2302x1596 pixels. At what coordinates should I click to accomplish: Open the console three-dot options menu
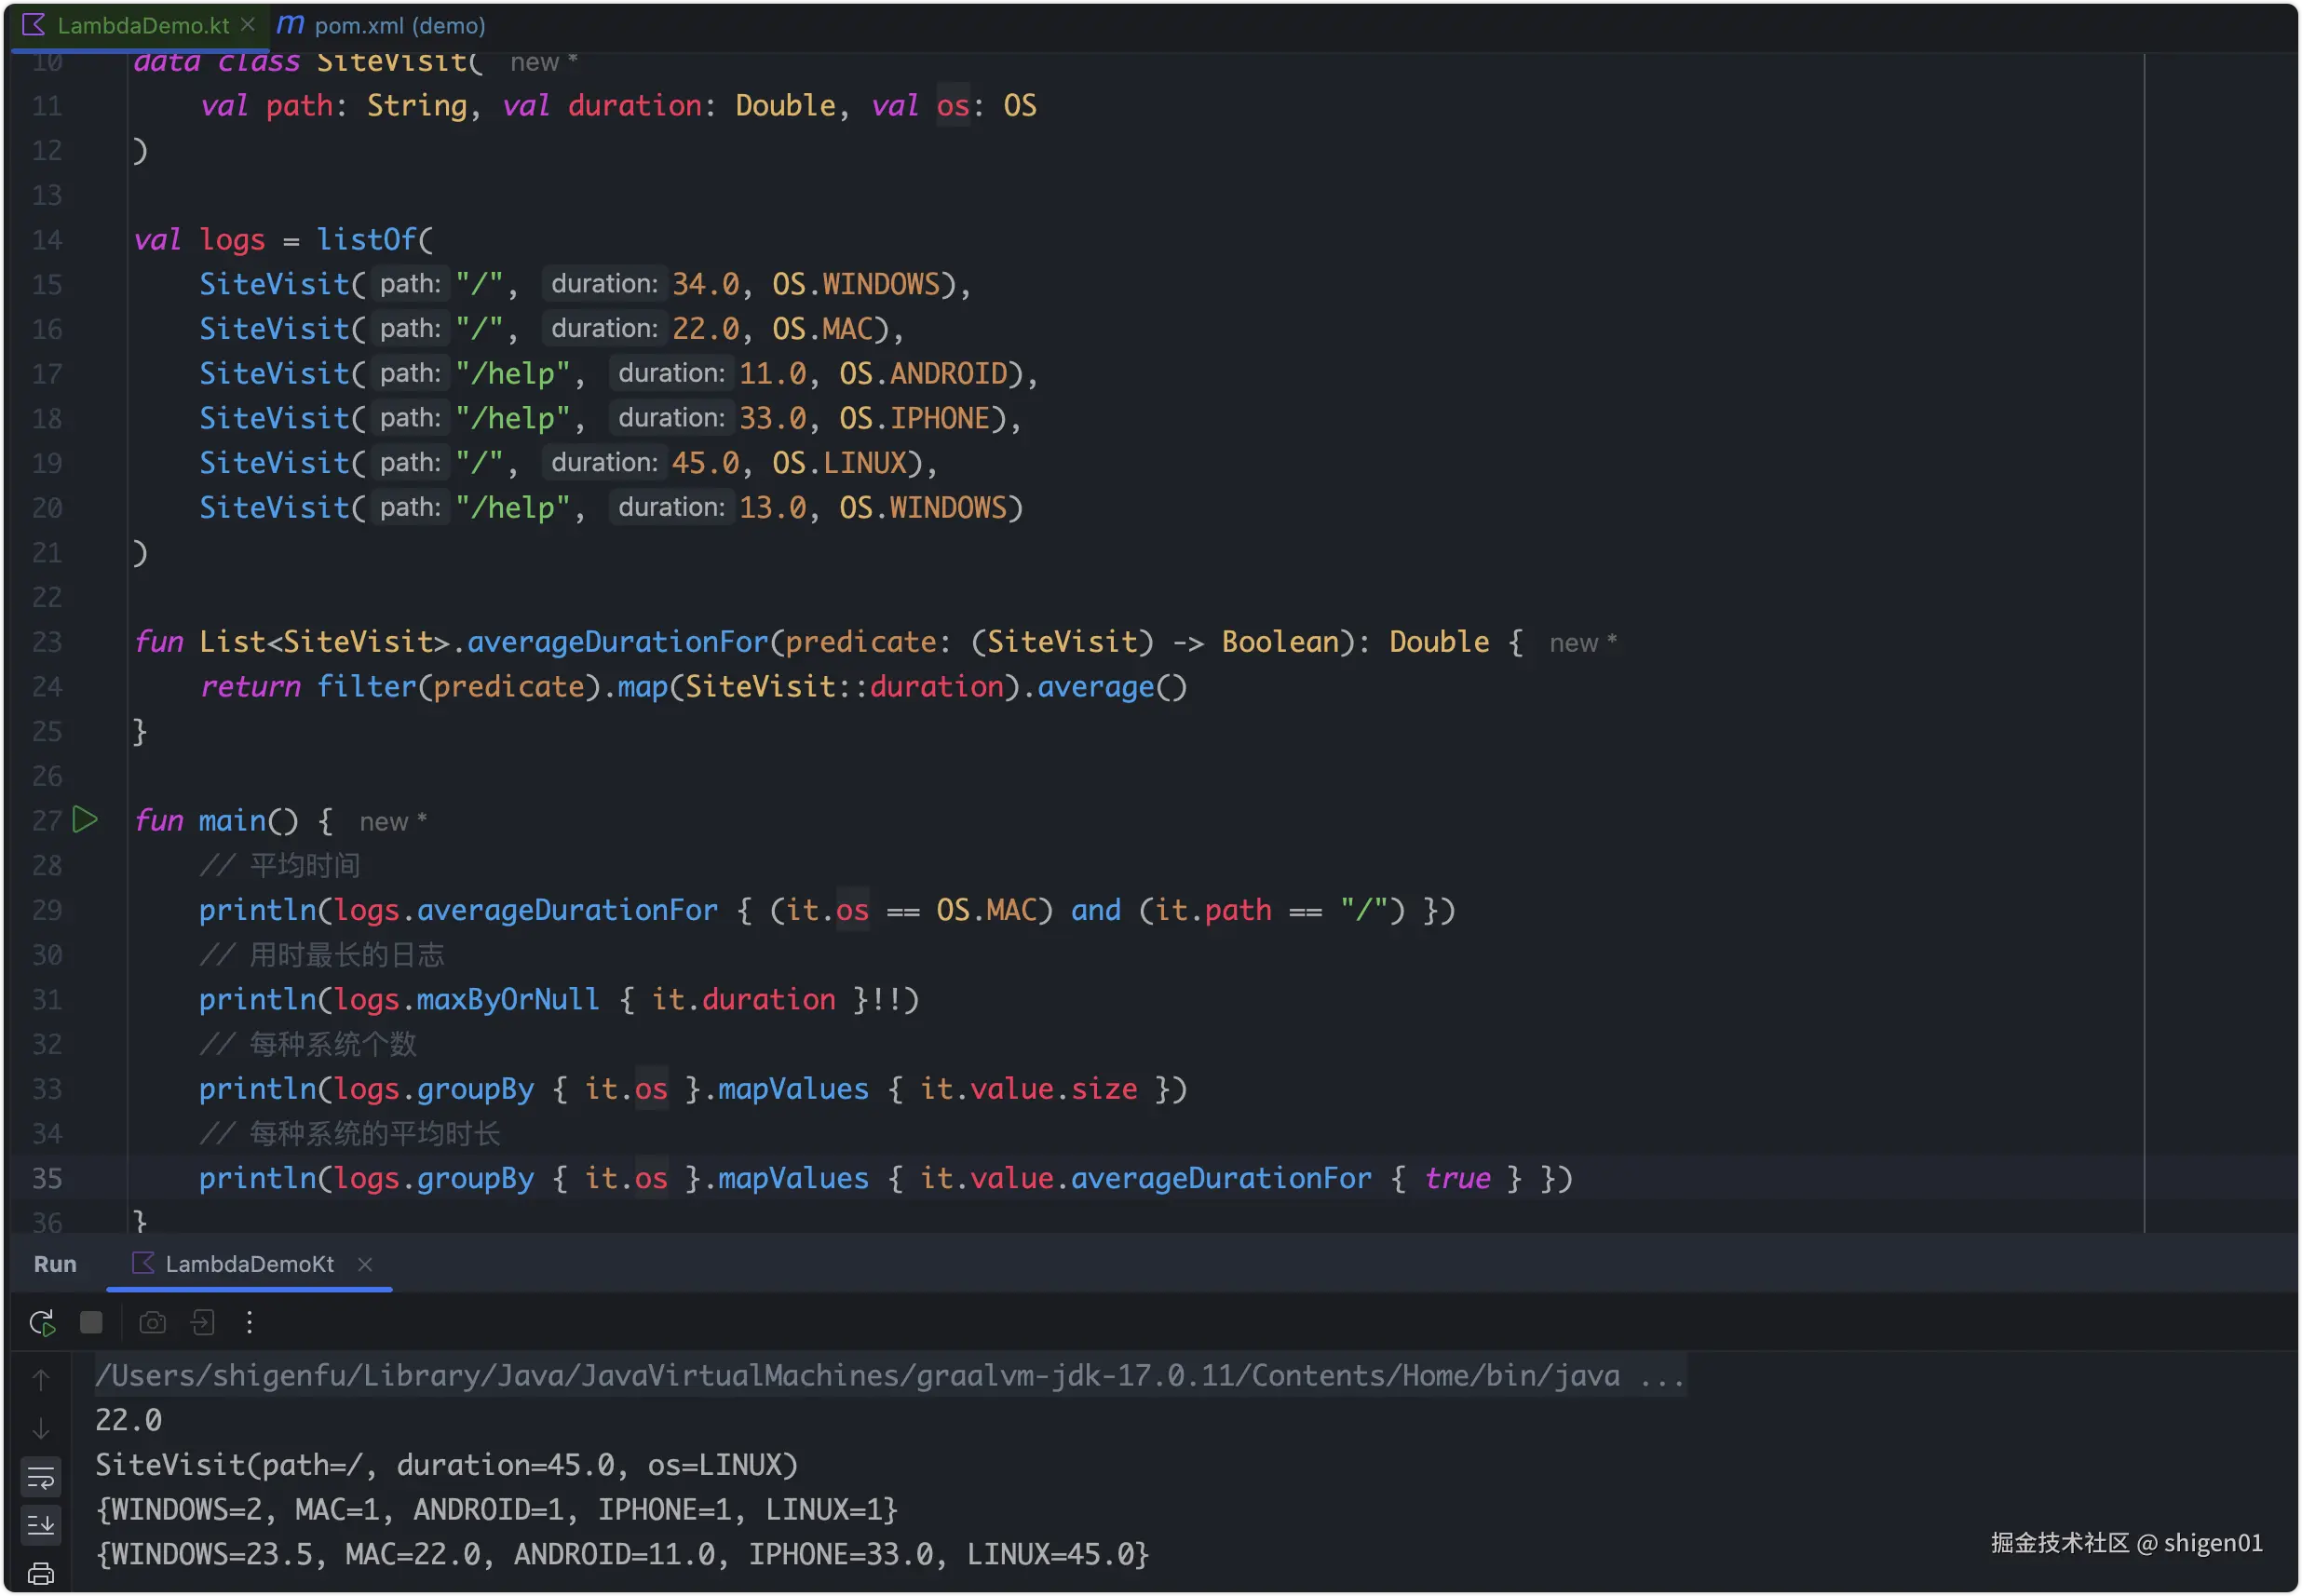(x=249, y=1321)
